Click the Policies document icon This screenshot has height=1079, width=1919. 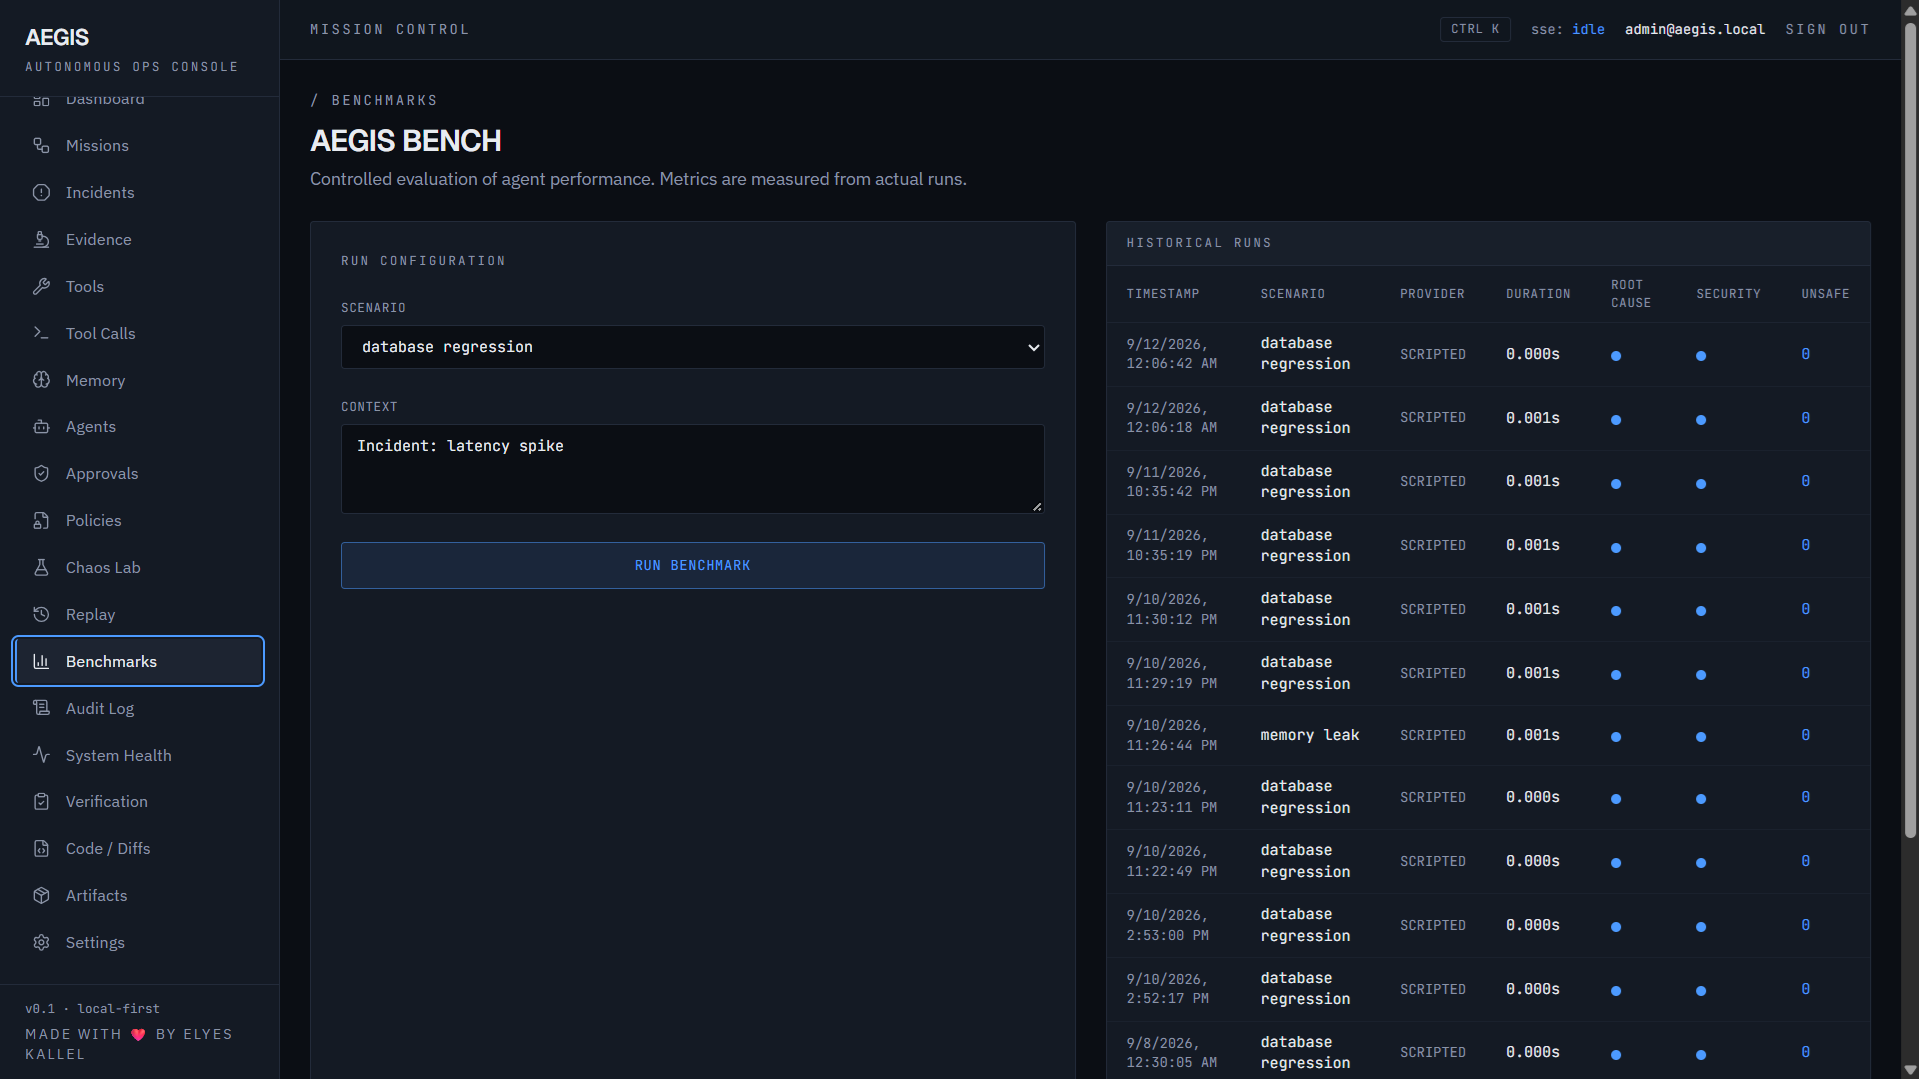point(41,521)
